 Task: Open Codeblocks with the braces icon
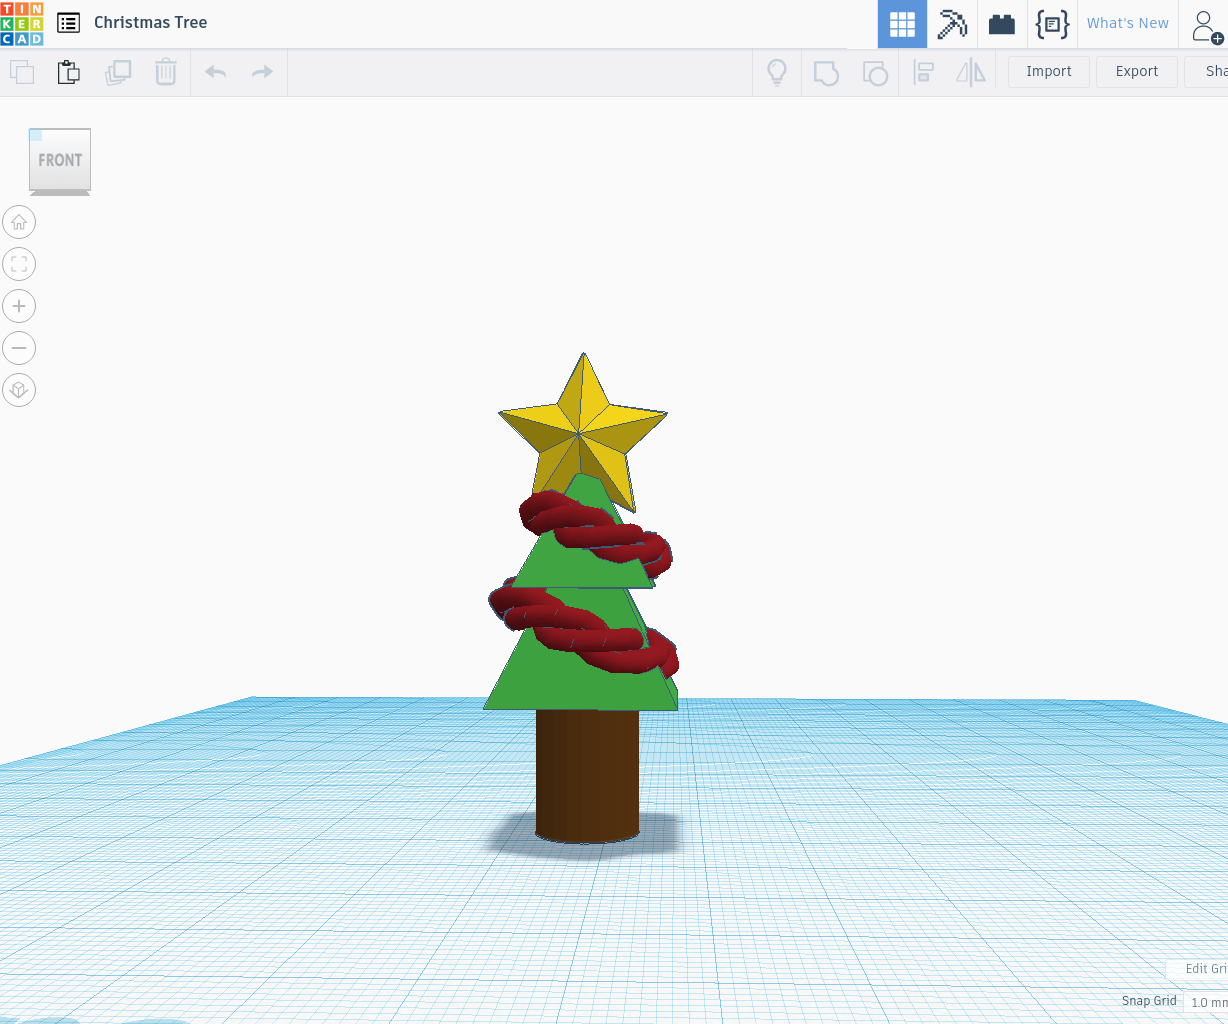[1052, 24]
